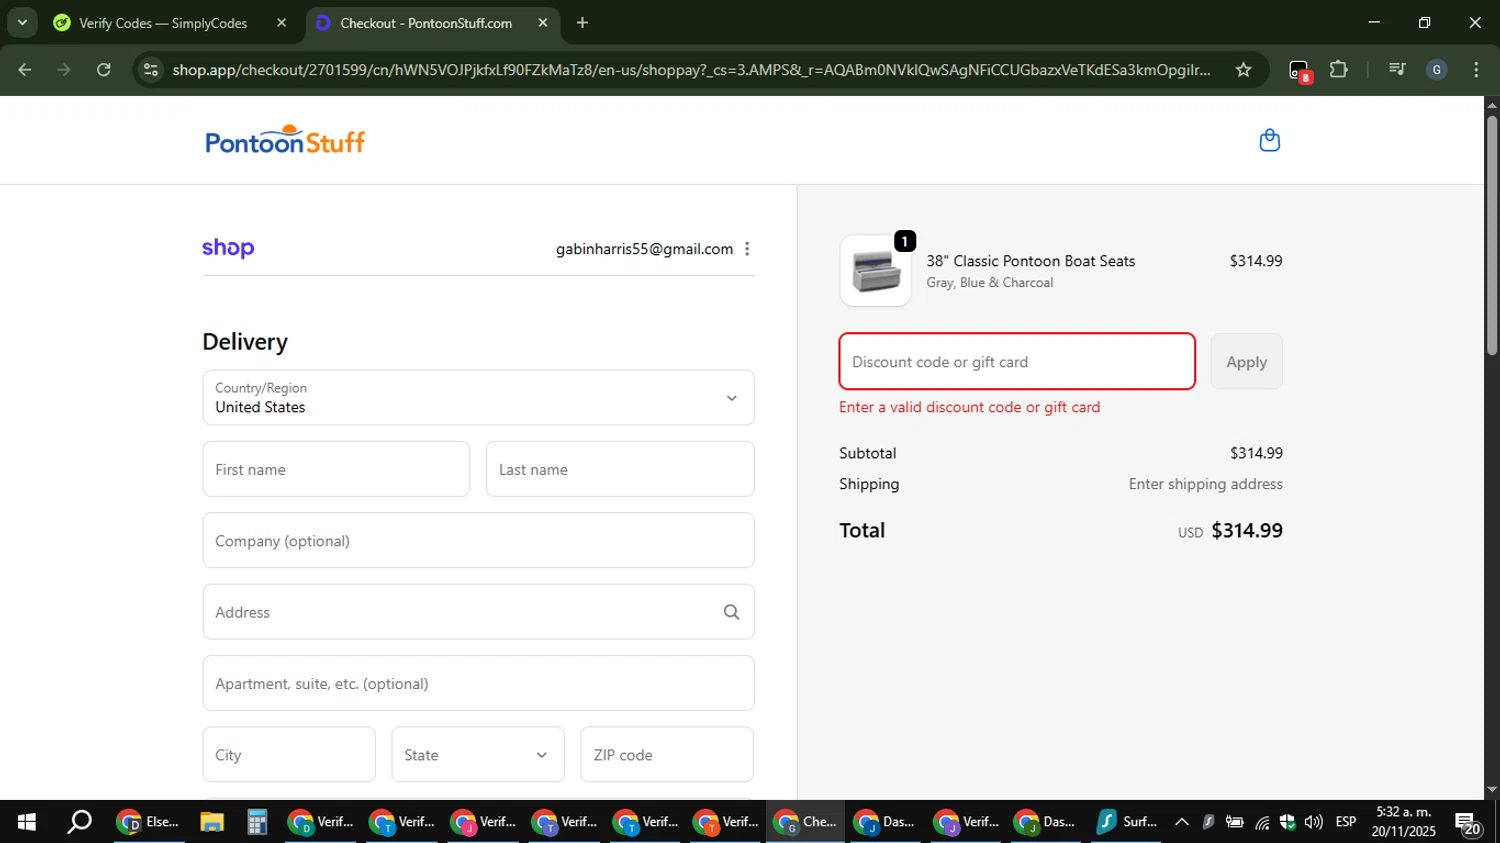Open File Explorer from the taskbar

[x=211, y=822]
